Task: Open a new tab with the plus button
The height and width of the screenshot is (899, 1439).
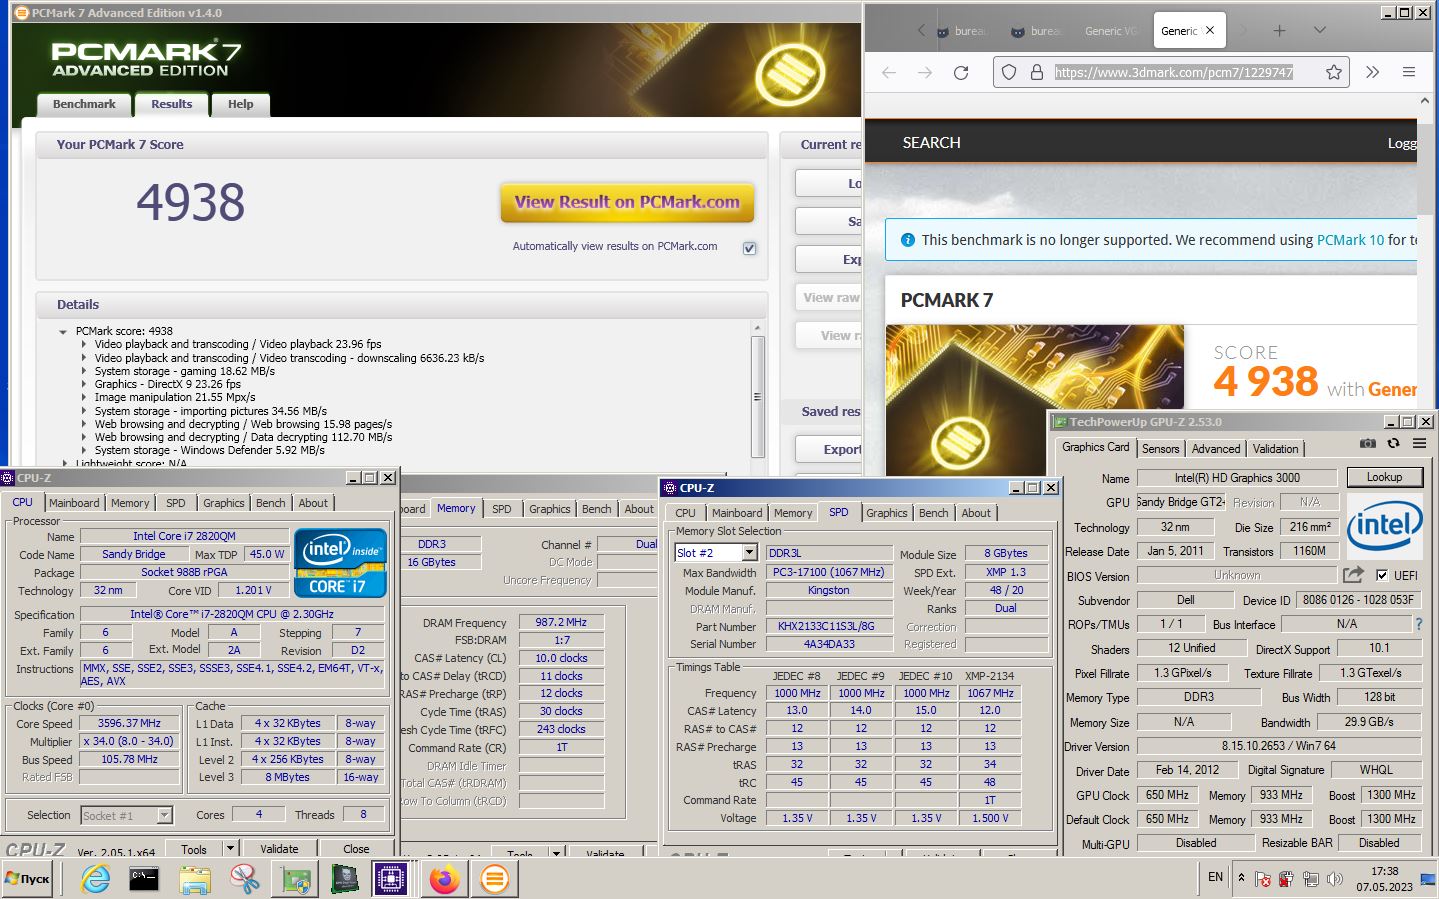Action: pos(1279,31)
